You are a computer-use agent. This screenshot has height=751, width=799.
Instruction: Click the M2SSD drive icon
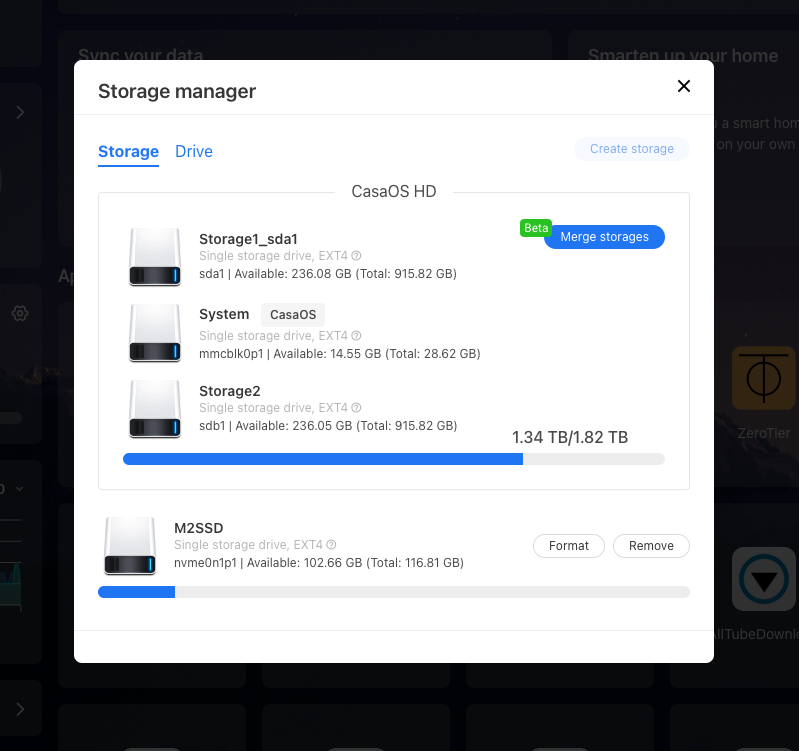[130, 546]
